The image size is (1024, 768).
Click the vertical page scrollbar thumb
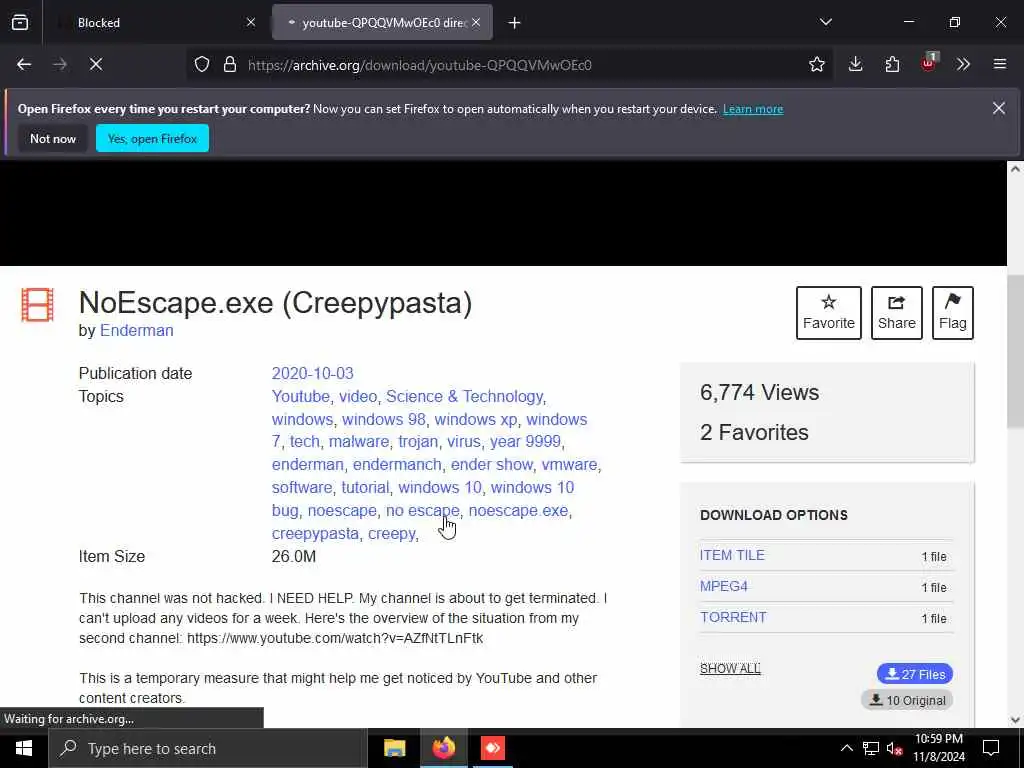coord(1015,351)
